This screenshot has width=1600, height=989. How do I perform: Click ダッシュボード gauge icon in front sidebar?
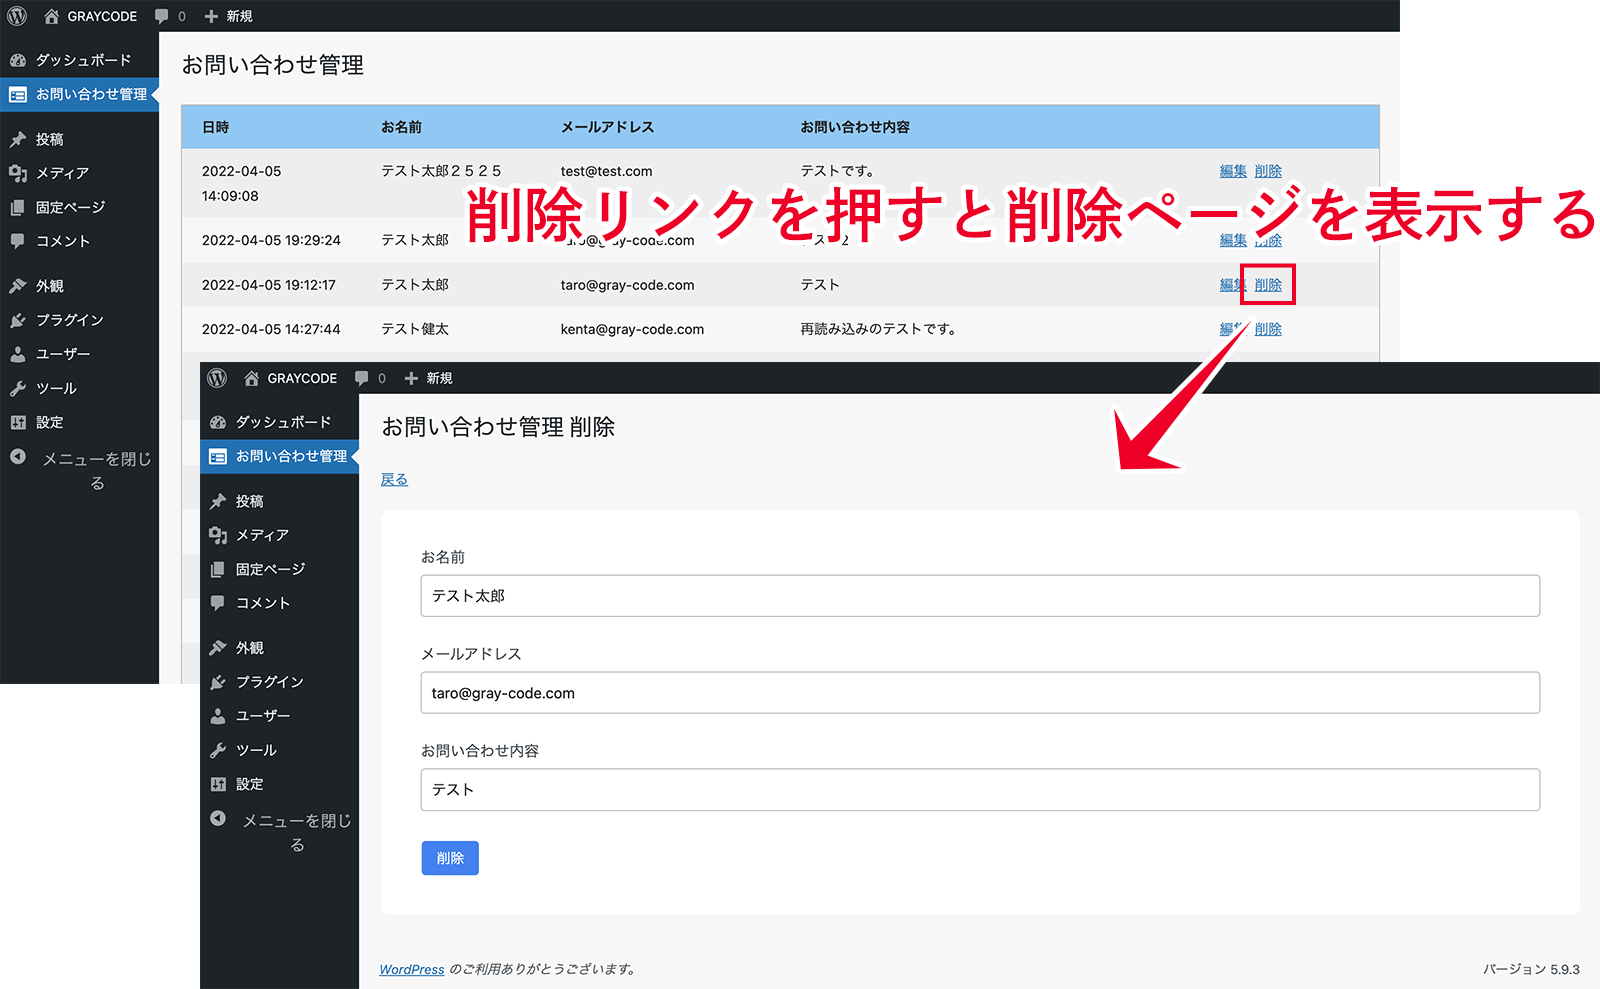[x=218, y=422]
